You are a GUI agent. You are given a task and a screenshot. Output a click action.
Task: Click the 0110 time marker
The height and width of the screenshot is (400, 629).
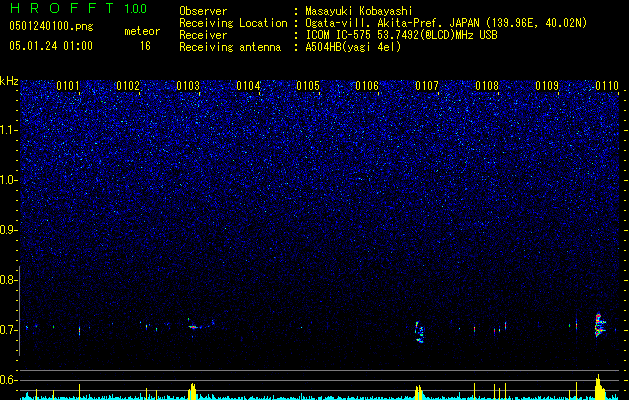coord(607,86)
